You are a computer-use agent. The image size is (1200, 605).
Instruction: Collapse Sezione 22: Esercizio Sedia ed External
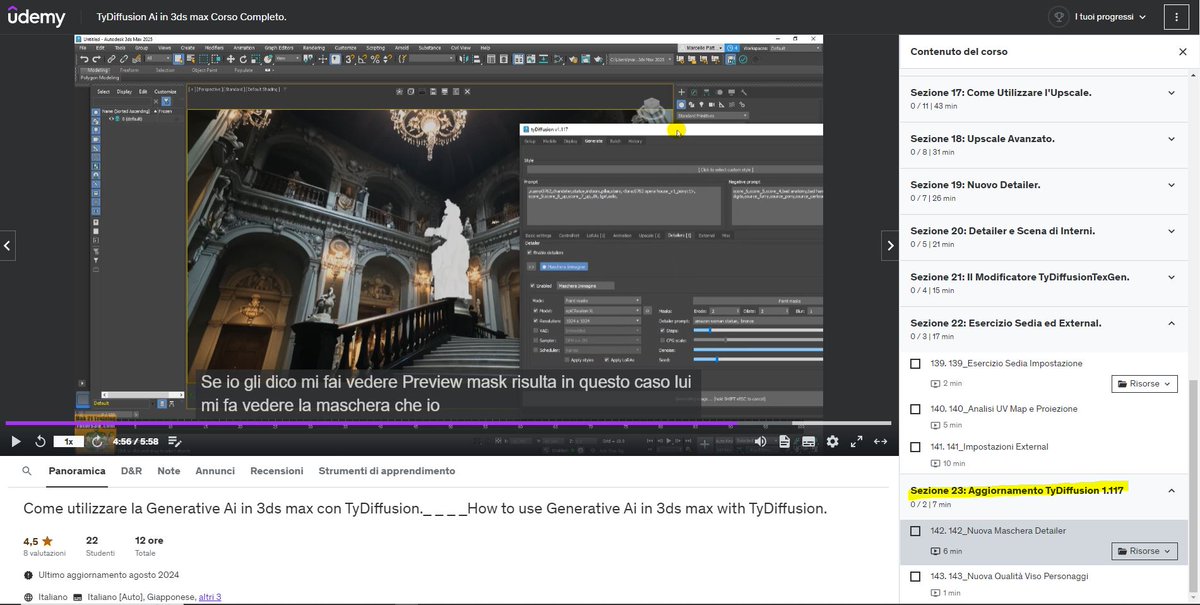point(1170,323)
